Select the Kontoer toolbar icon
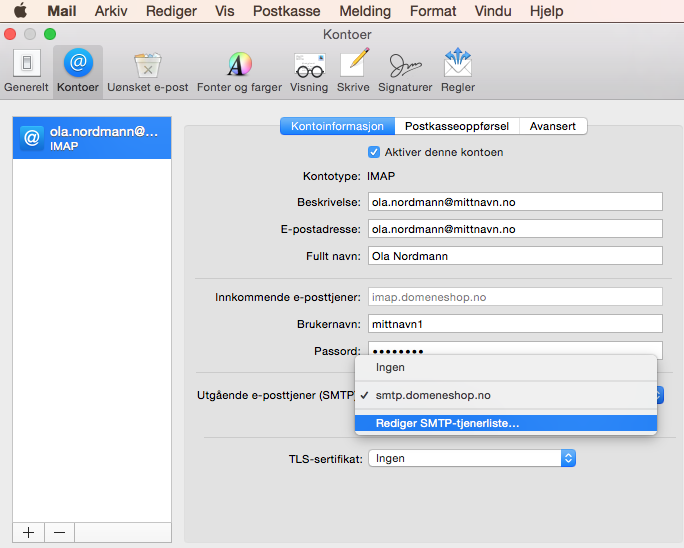The height and width of the screenshot is (548, 684). 78,70
